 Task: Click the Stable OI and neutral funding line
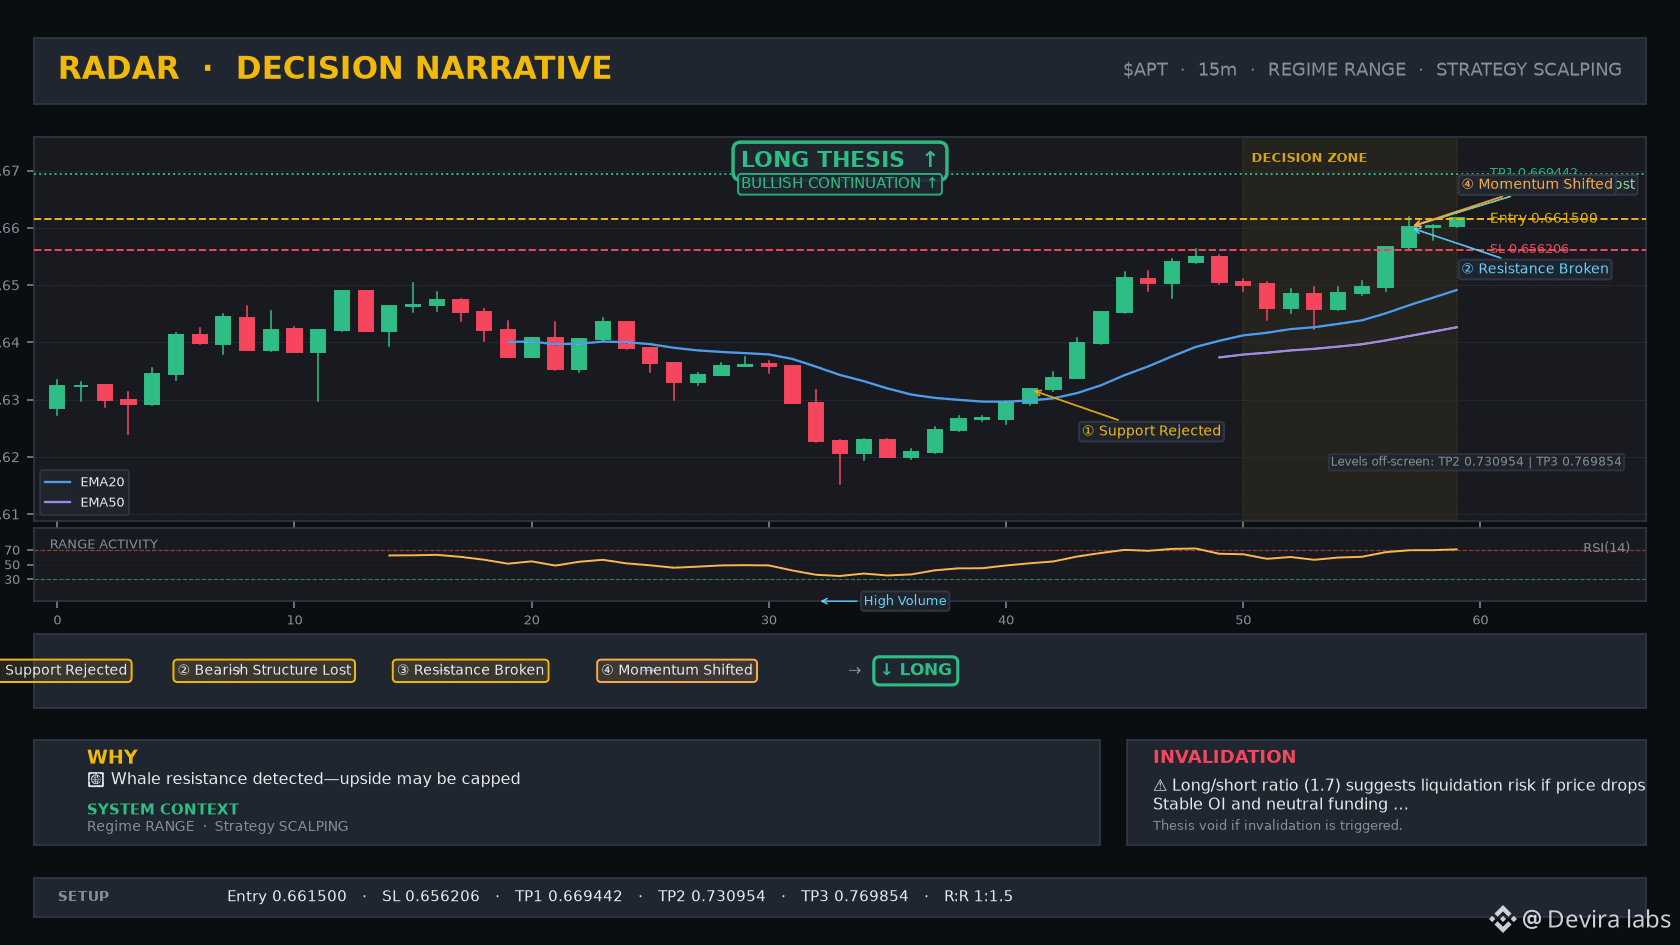click(x=1280, y=804)
